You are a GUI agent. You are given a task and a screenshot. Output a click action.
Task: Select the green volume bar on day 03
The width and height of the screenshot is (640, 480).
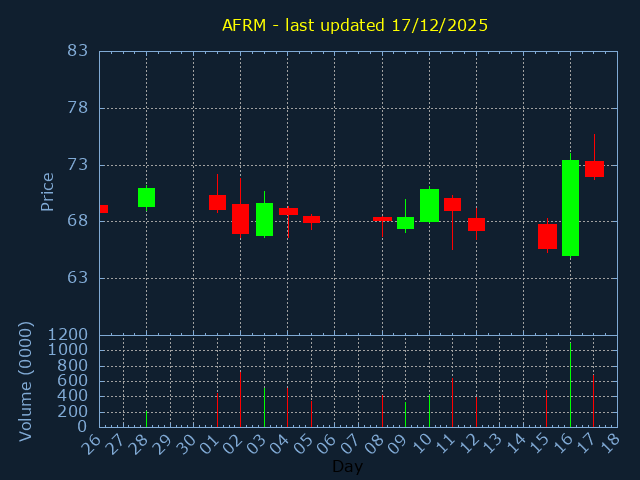coord(264,406)
